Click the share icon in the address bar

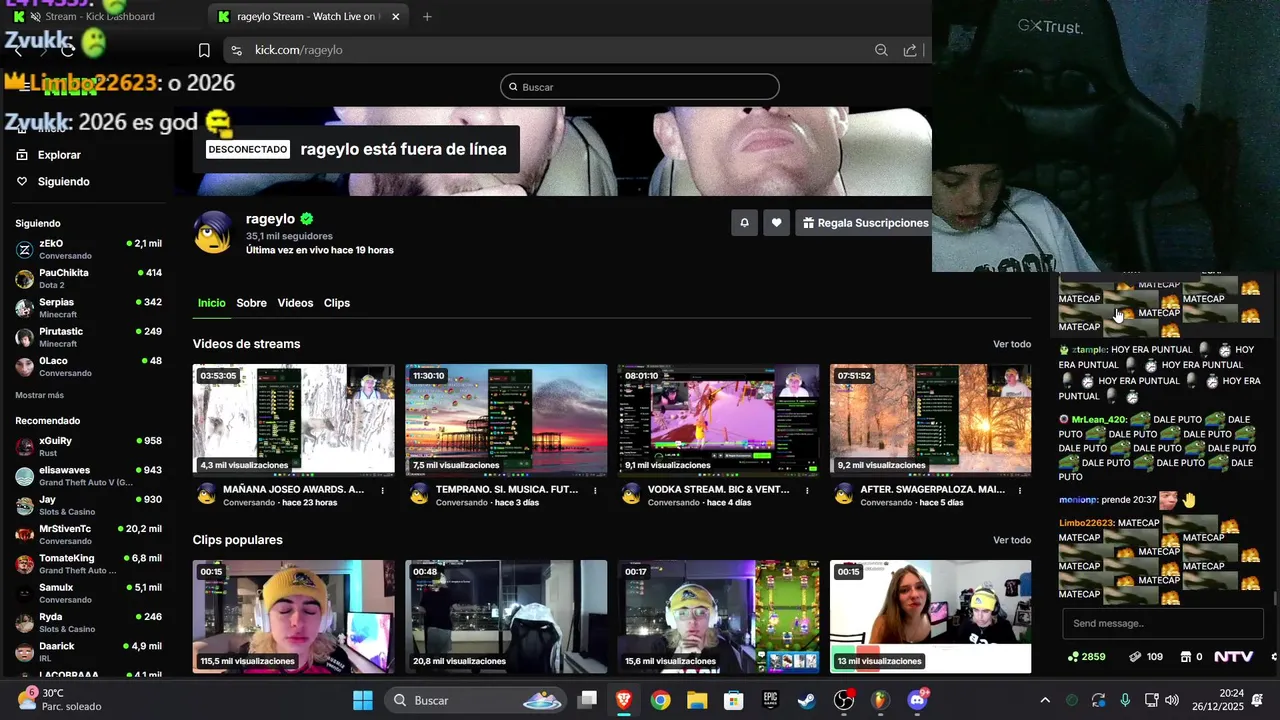pyautogui.click(x=910, y=50)
